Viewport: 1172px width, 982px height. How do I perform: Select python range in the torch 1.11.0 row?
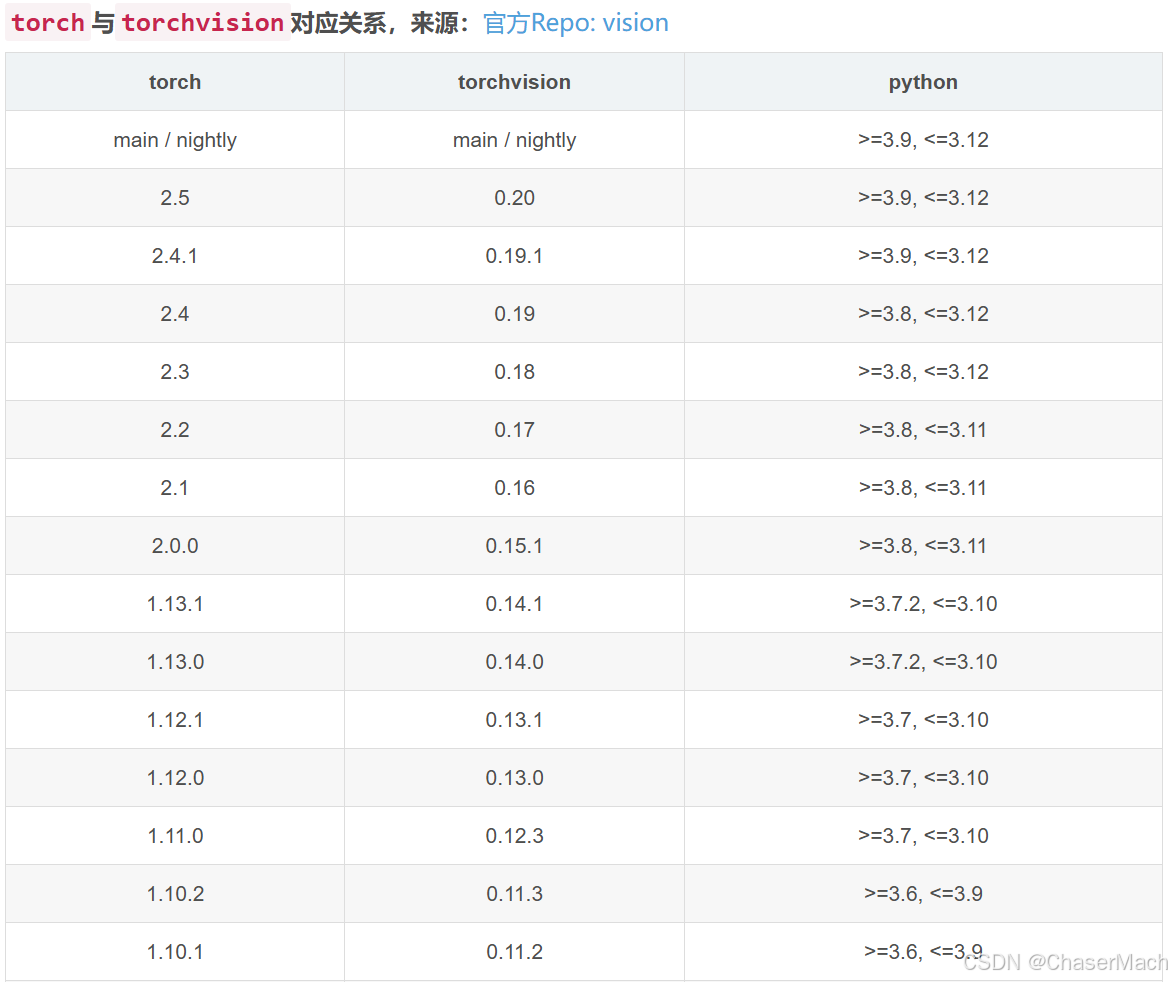(923, 836)
